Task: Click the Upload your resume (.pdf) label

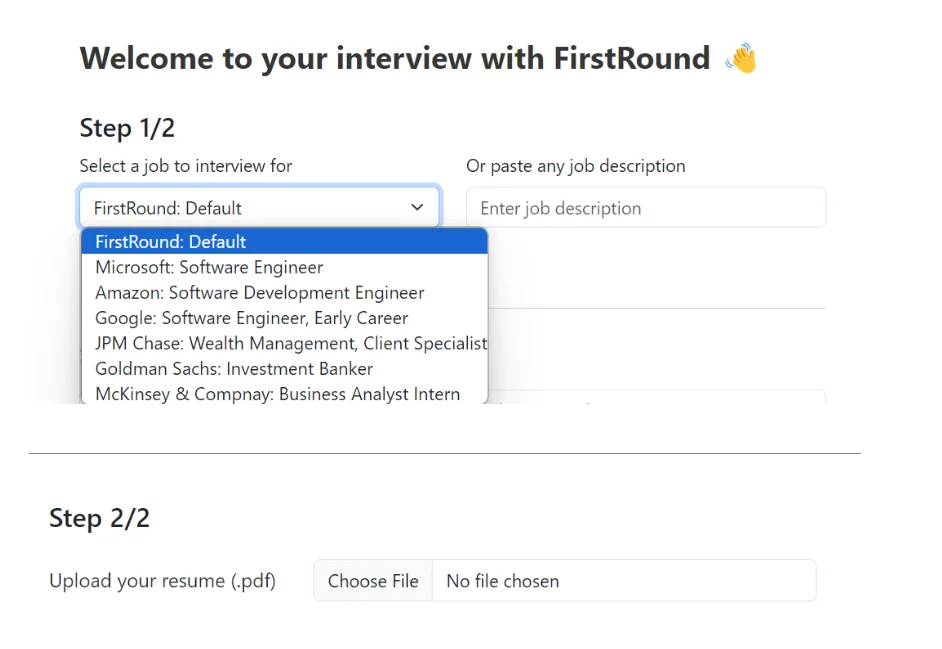Action: click(x=162, y=580)
